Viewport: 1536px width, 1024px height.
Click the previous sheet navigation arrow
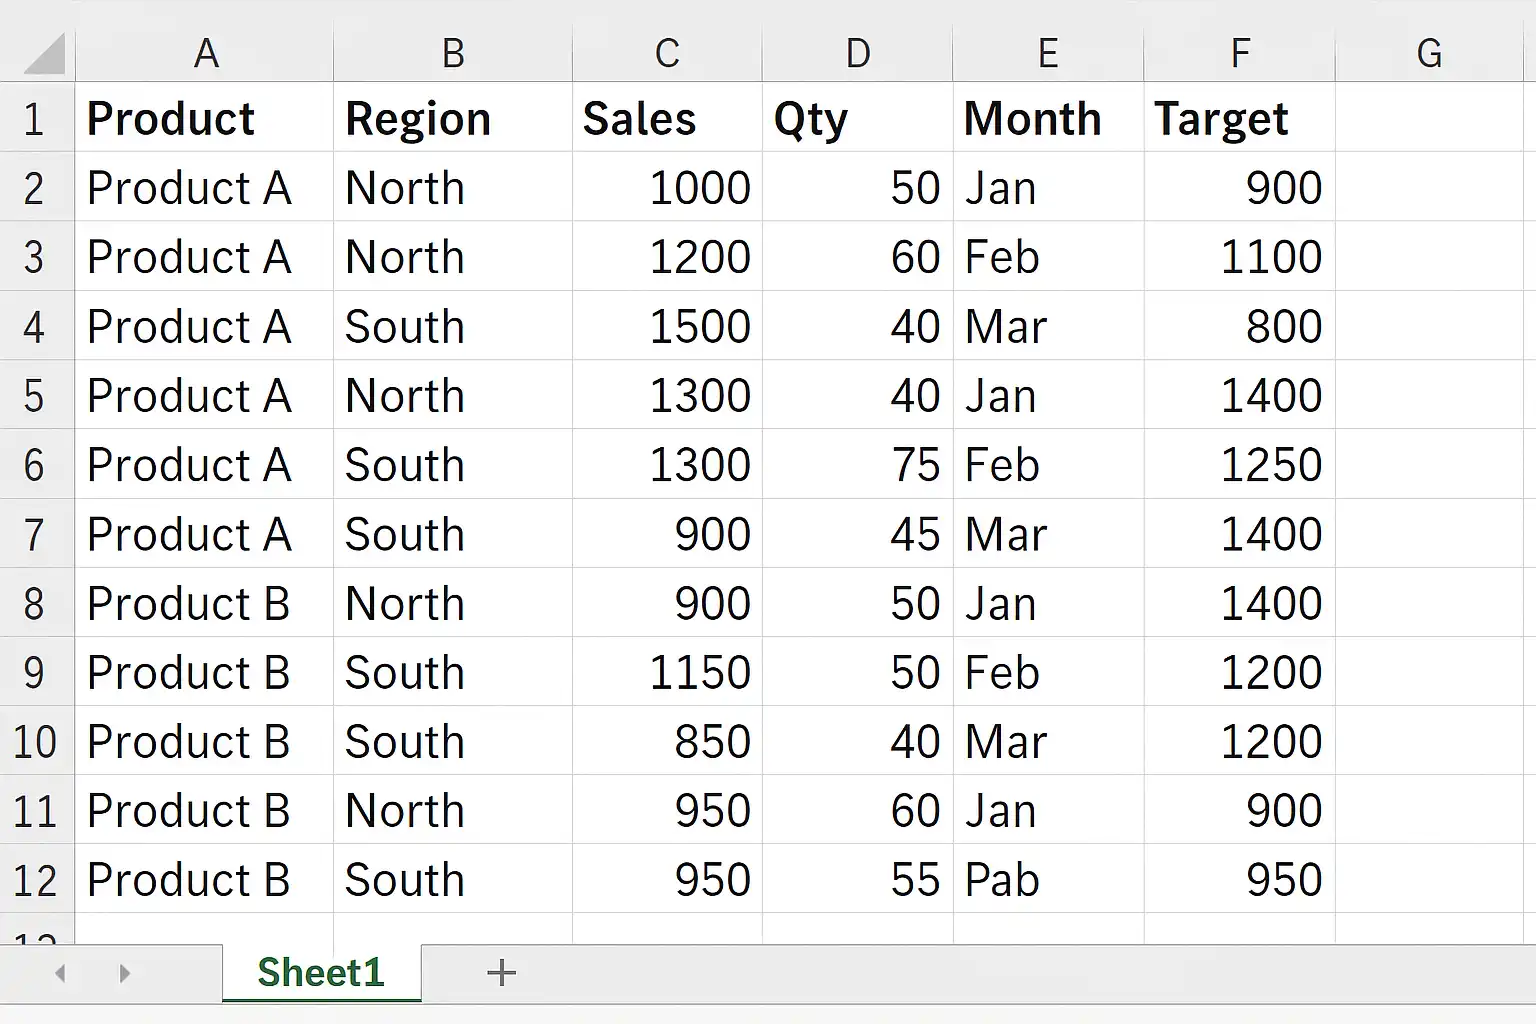tap(61, 973)
